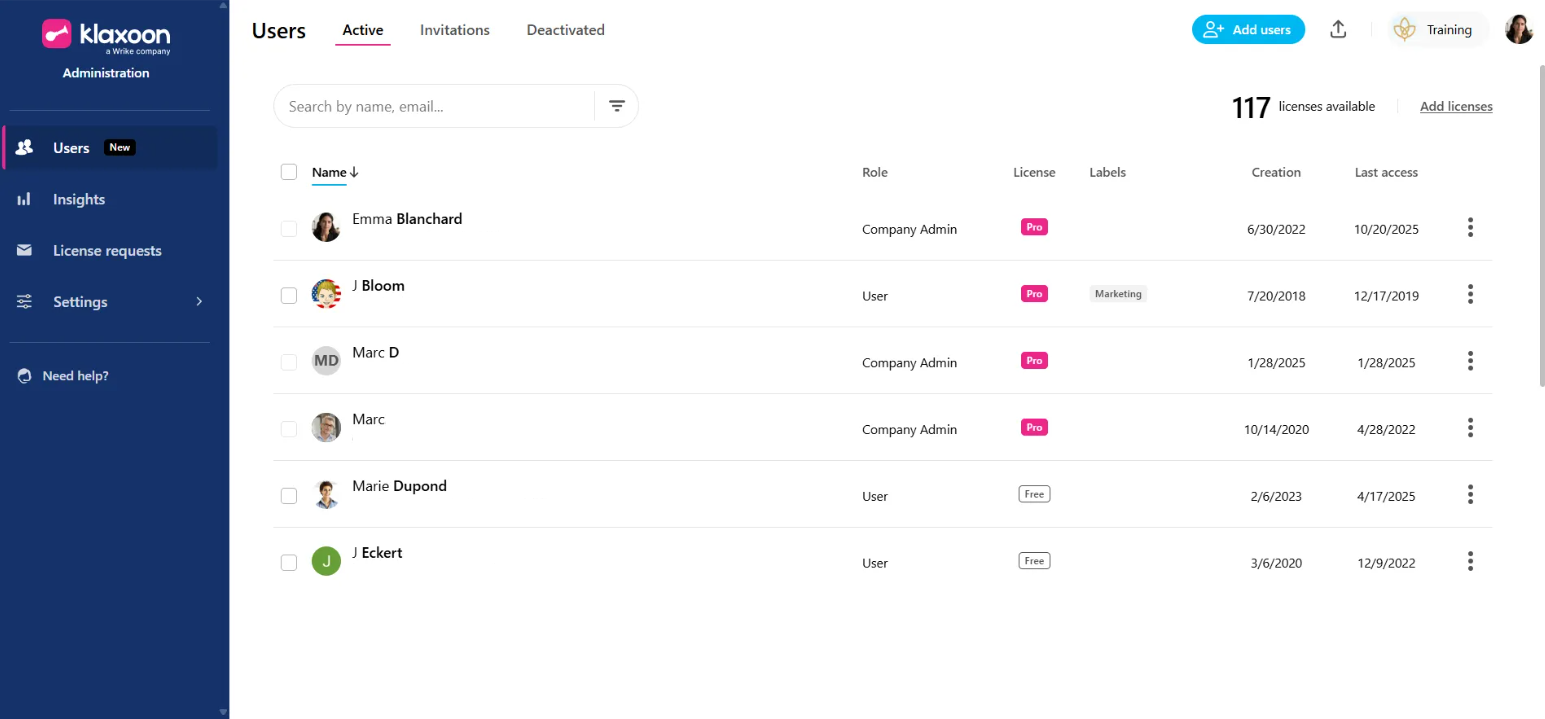This screenshot has width=1545, height=719.
Task: Select the checkbox for J Bloom
Action: pos(289,295)
